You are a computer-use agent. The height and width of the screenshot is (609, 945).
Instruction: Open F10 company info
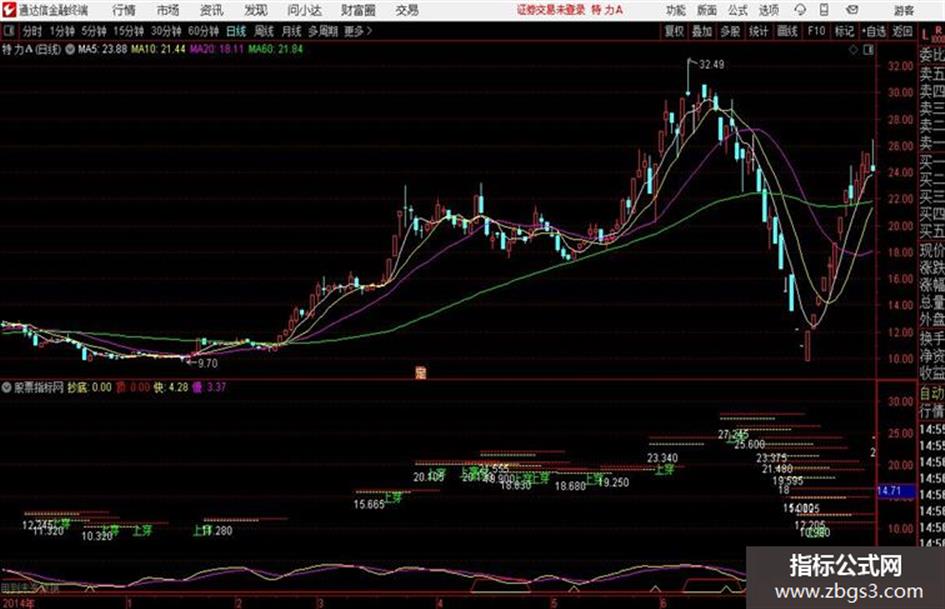click(x=816, y=31)
